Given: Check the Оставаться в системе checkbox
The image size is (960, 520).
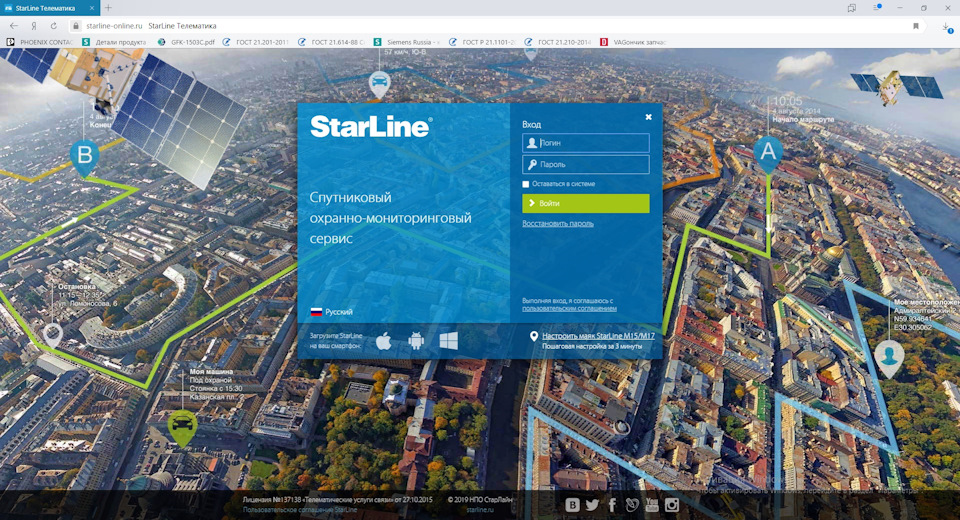Looking at the screenshot, I should click(525, 184).
